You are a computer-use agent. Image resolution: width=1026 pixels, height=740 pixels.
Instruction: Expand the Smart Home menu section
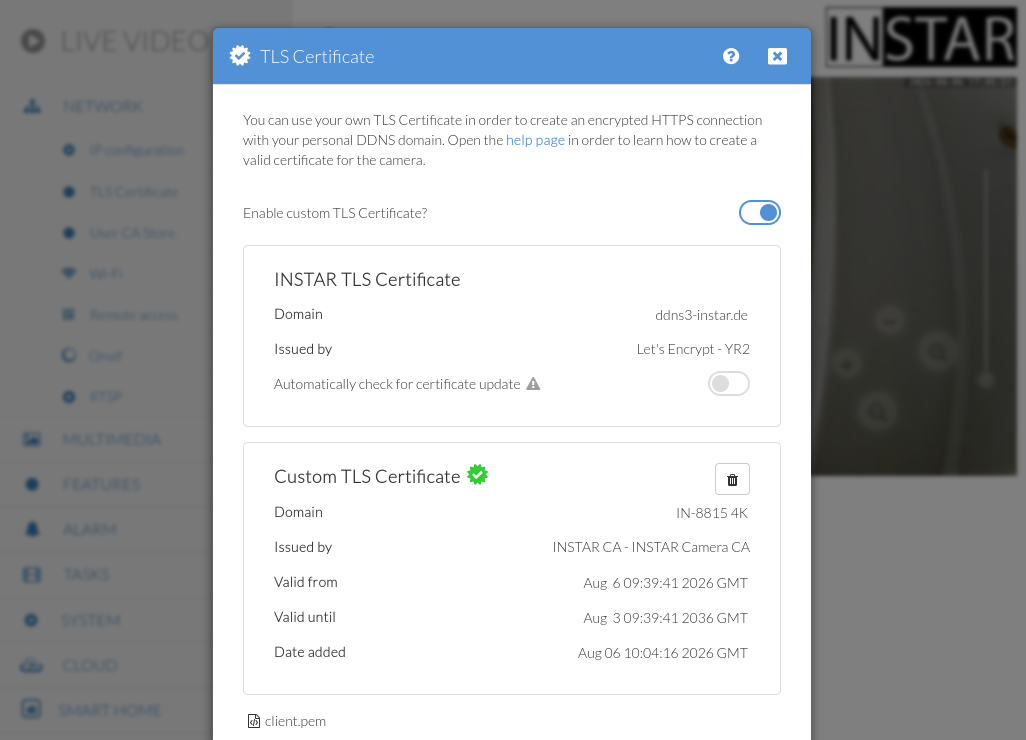click(x=110, y=710)
